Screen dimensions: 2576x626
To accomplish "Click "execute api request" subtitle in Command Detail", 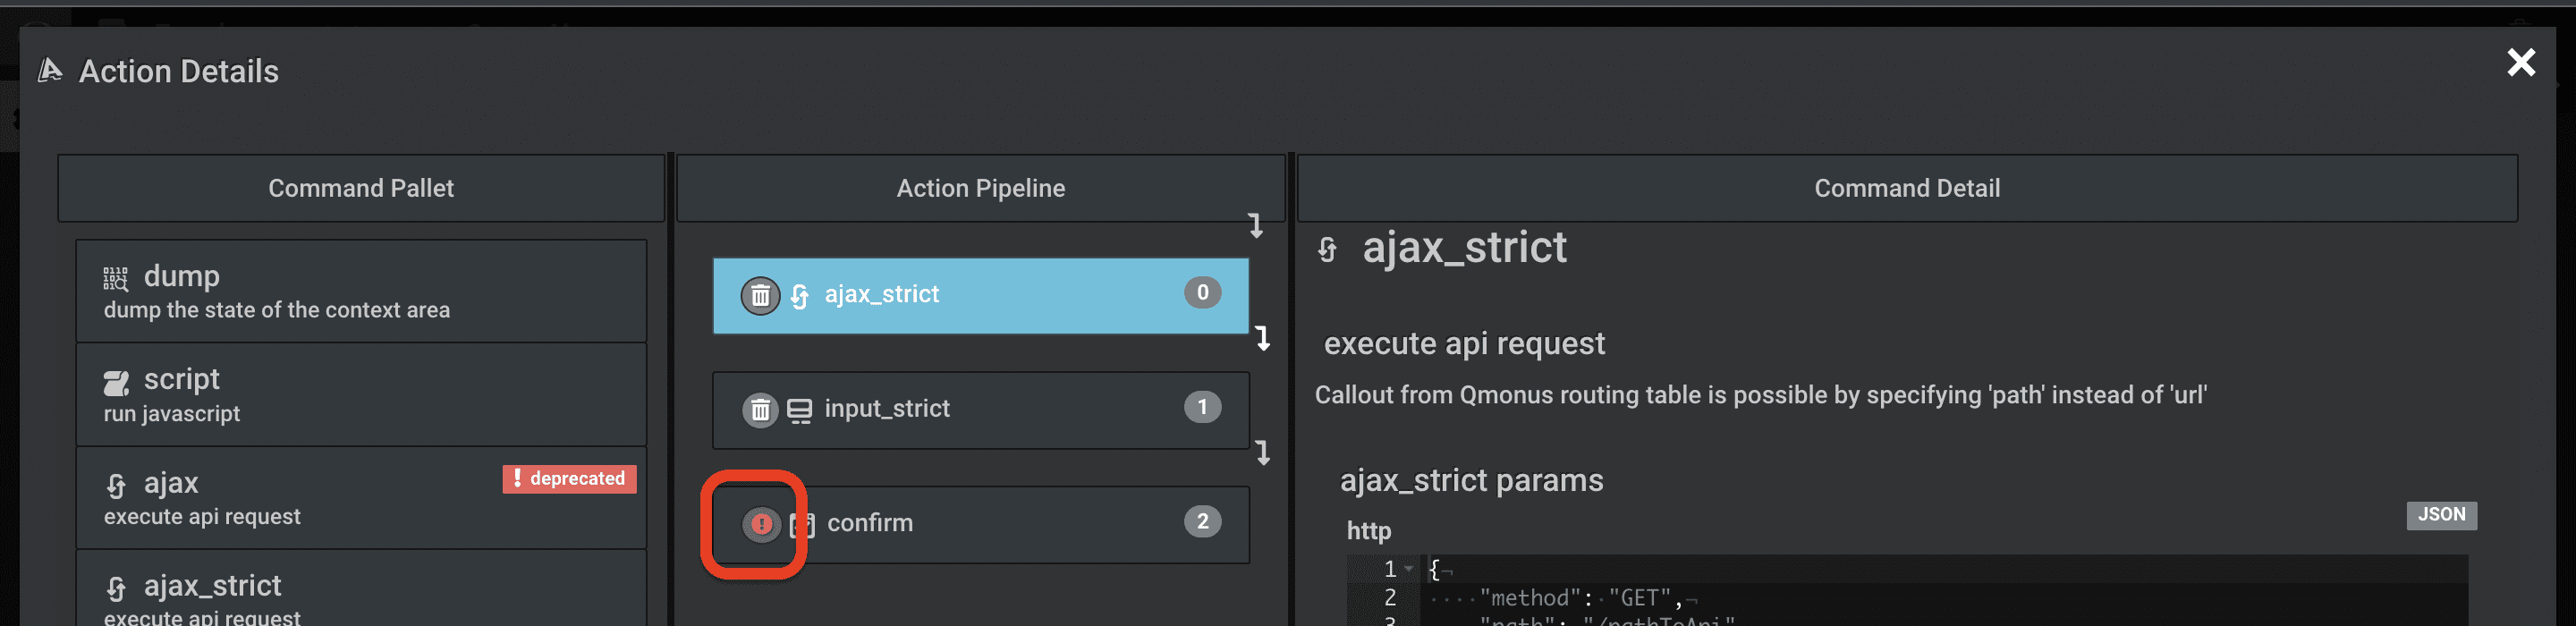I will (x=1464, y=343).
